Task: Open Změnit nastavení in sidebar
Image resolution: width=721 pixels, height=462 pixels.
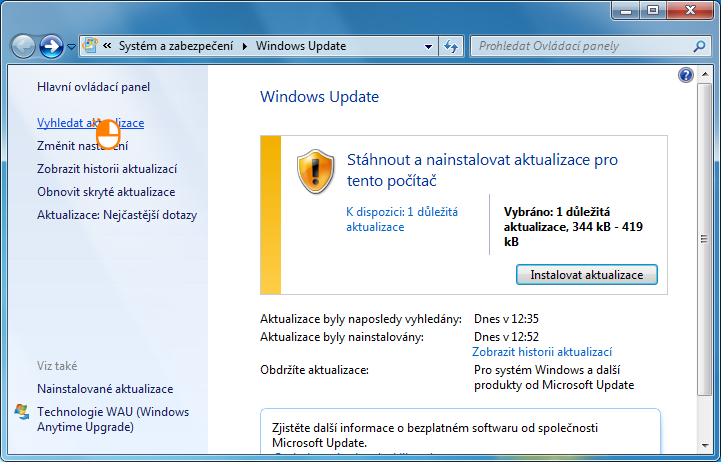Action: pos(82,146)
